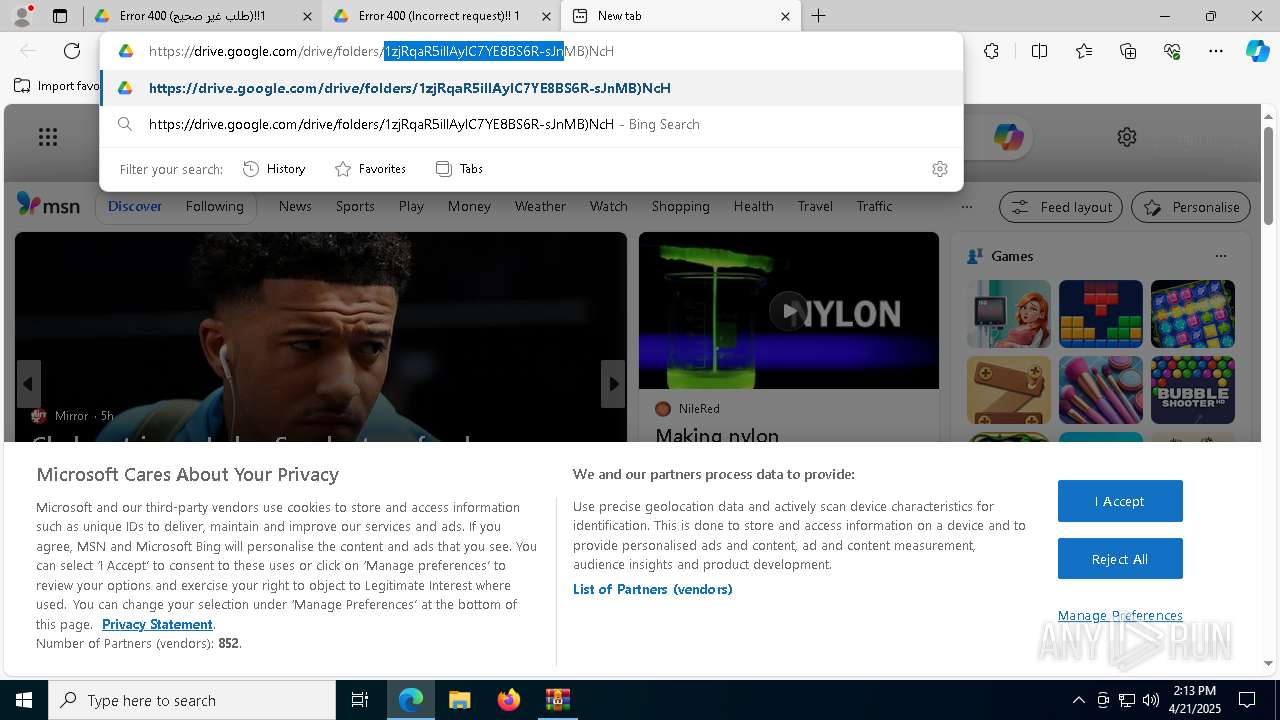Close the Arabic Error 400 tab
The image size is (1280, 720).
pos(307,16)
